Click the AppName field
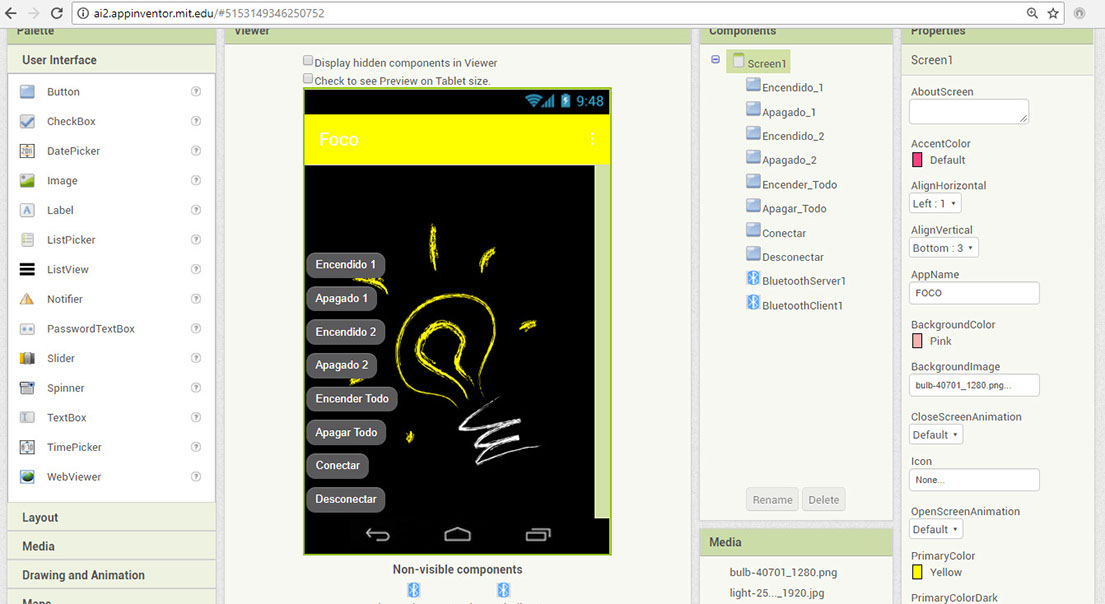This screenshot has width=1105, height=604. (974, 293)
